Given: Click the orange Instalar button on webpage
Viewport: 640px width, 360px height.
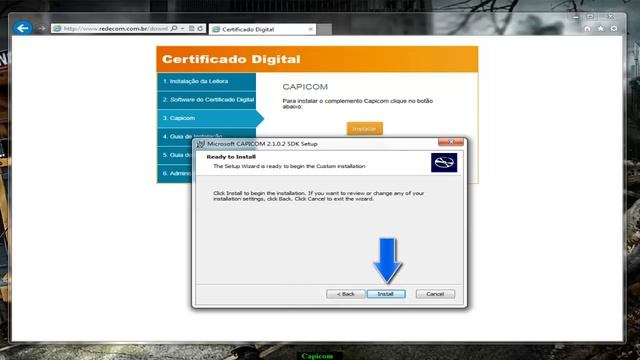Looking at the screenshot, I should [x=364, y=129].
